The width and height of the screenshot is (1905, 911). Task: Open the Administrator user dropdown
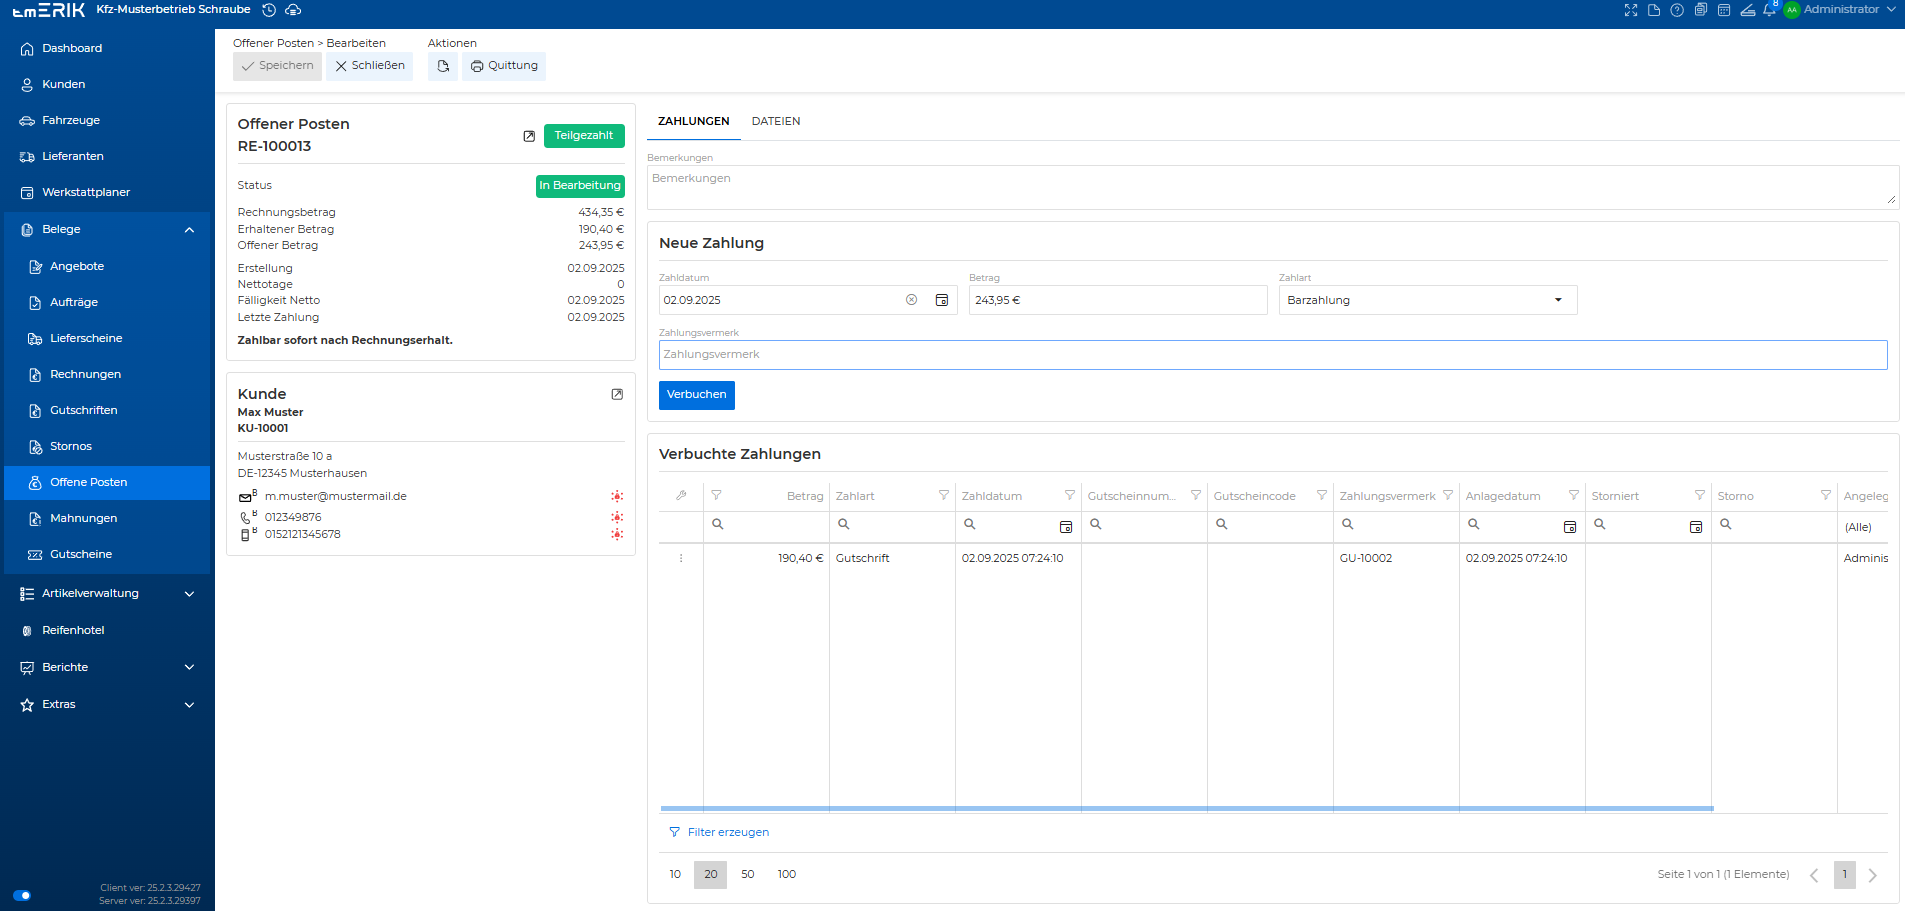click(1840, 10)
